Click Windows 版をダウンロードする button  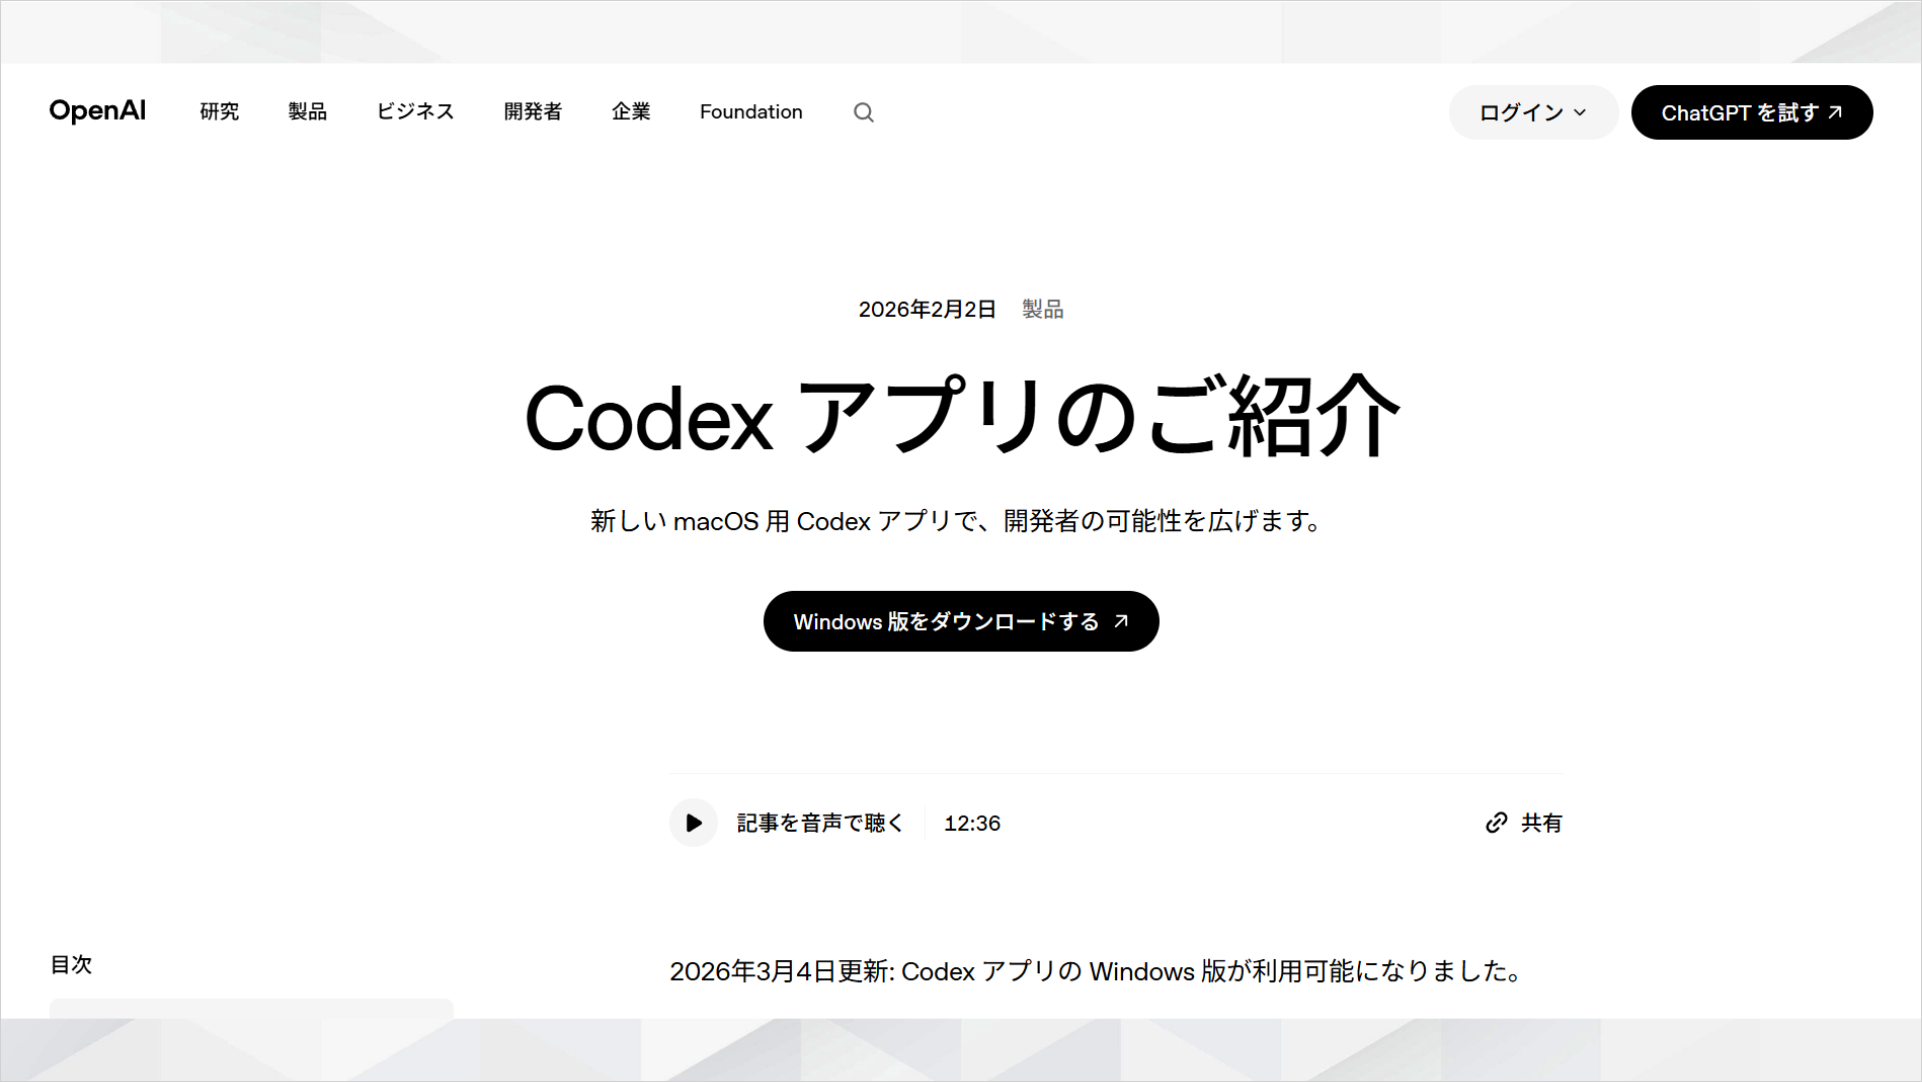961,621
